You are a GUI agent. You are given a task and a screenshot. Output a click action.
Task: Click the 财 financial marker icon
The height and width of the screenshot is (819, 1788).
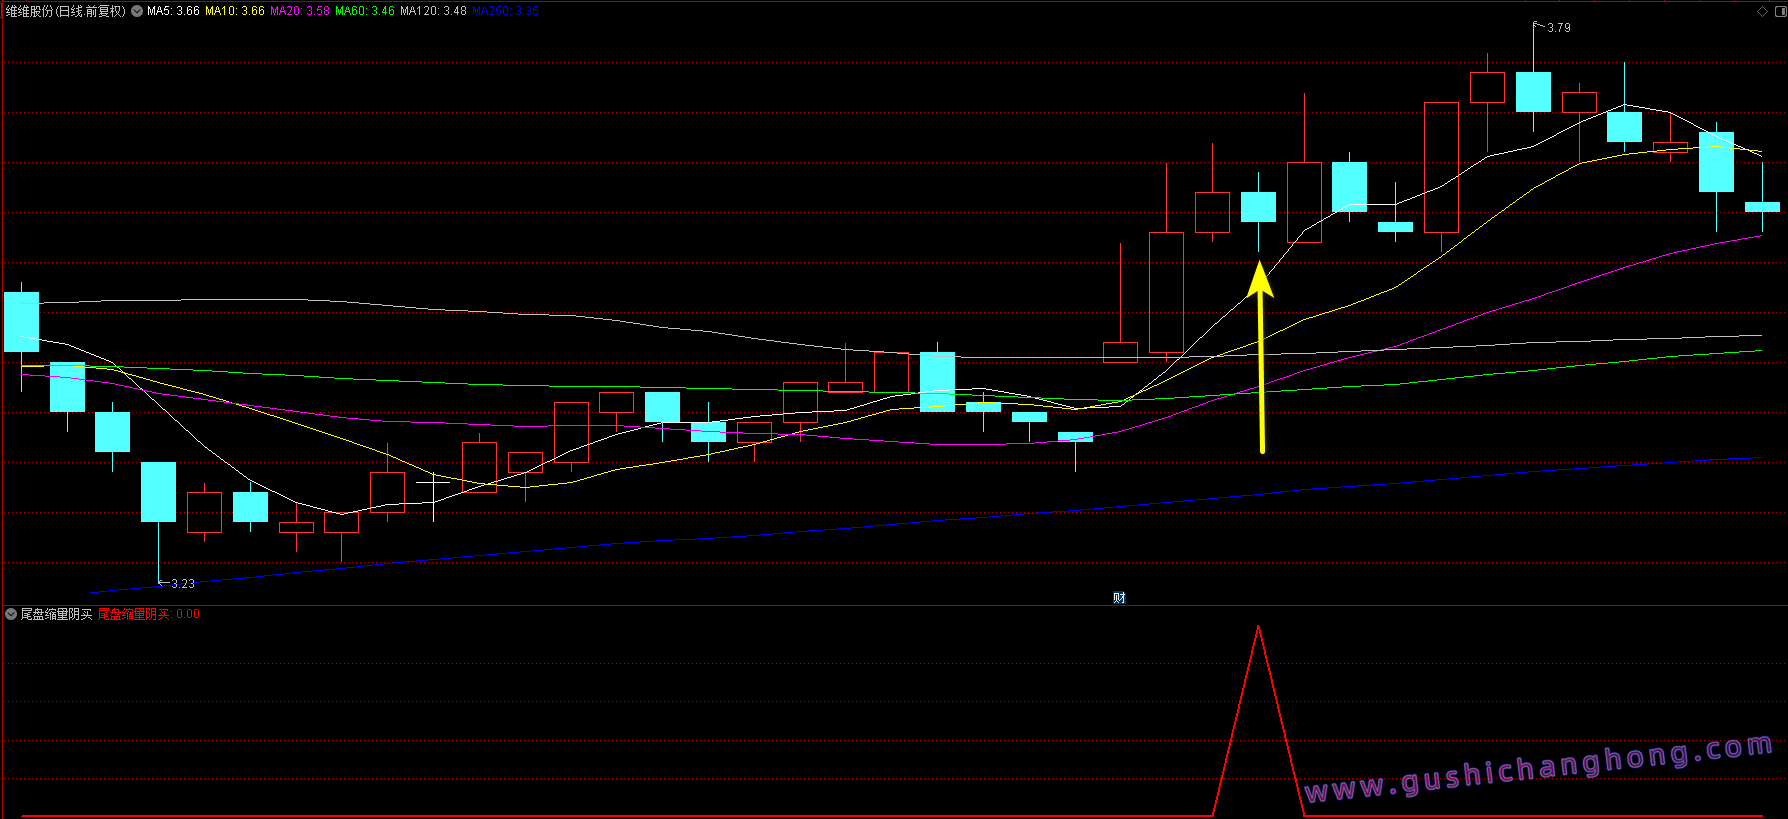(1119, 598)
